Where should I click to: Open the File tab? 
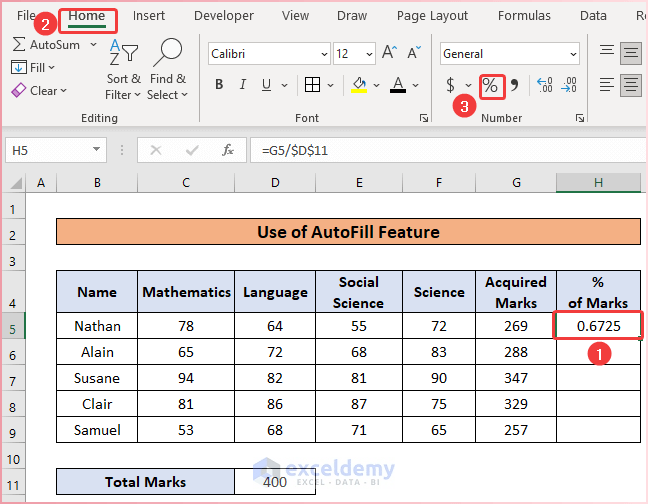click(26, 16)
